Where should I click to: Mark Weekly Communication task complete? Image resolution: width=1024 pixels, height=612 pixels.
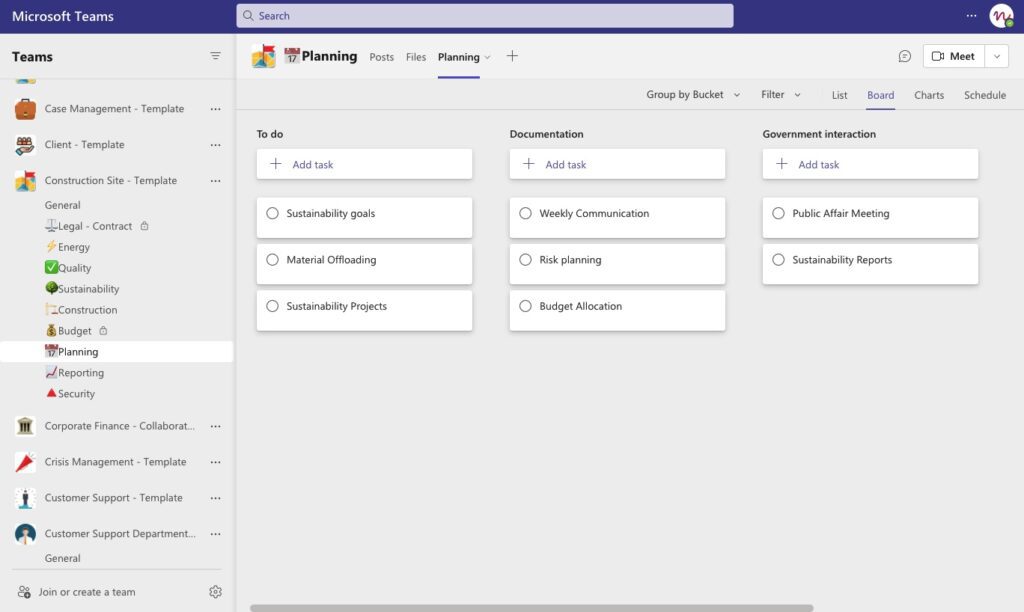526,214
